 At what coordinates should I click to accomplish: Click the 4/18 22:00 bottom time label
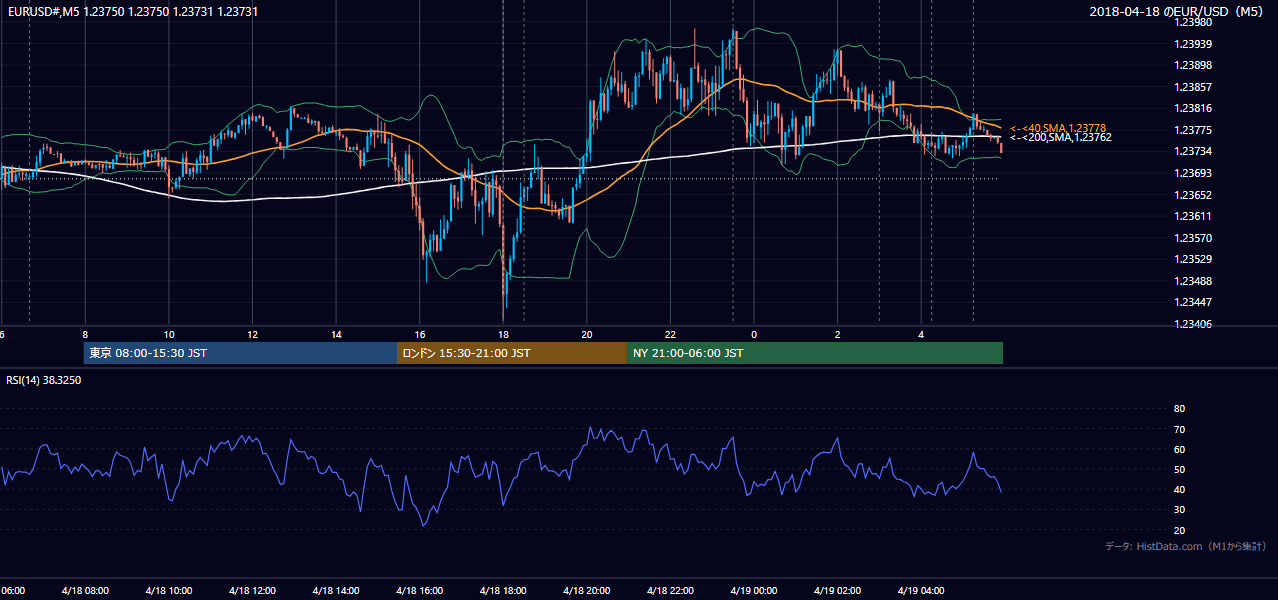point(670,591)
